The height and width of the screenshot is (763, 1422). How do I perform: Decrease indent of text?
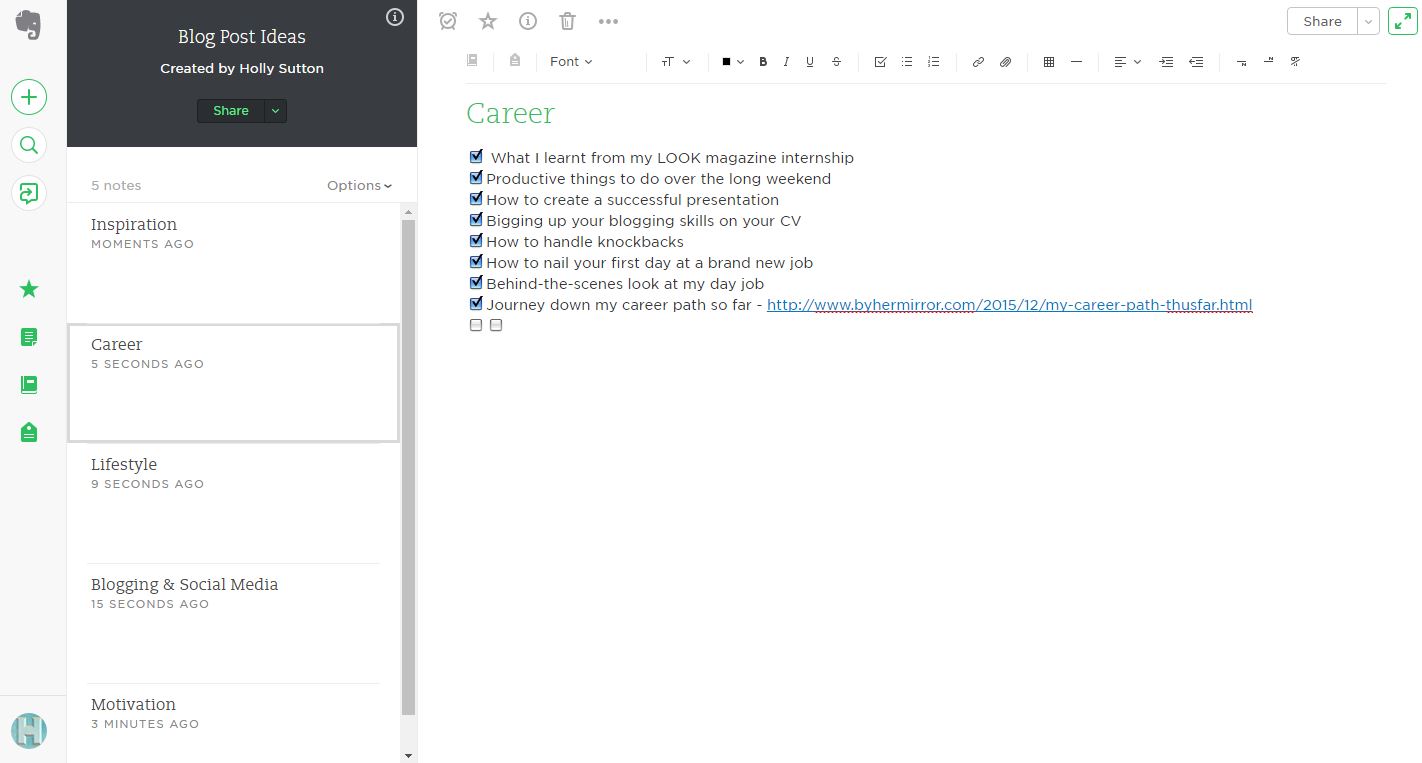click(1196, 62)
